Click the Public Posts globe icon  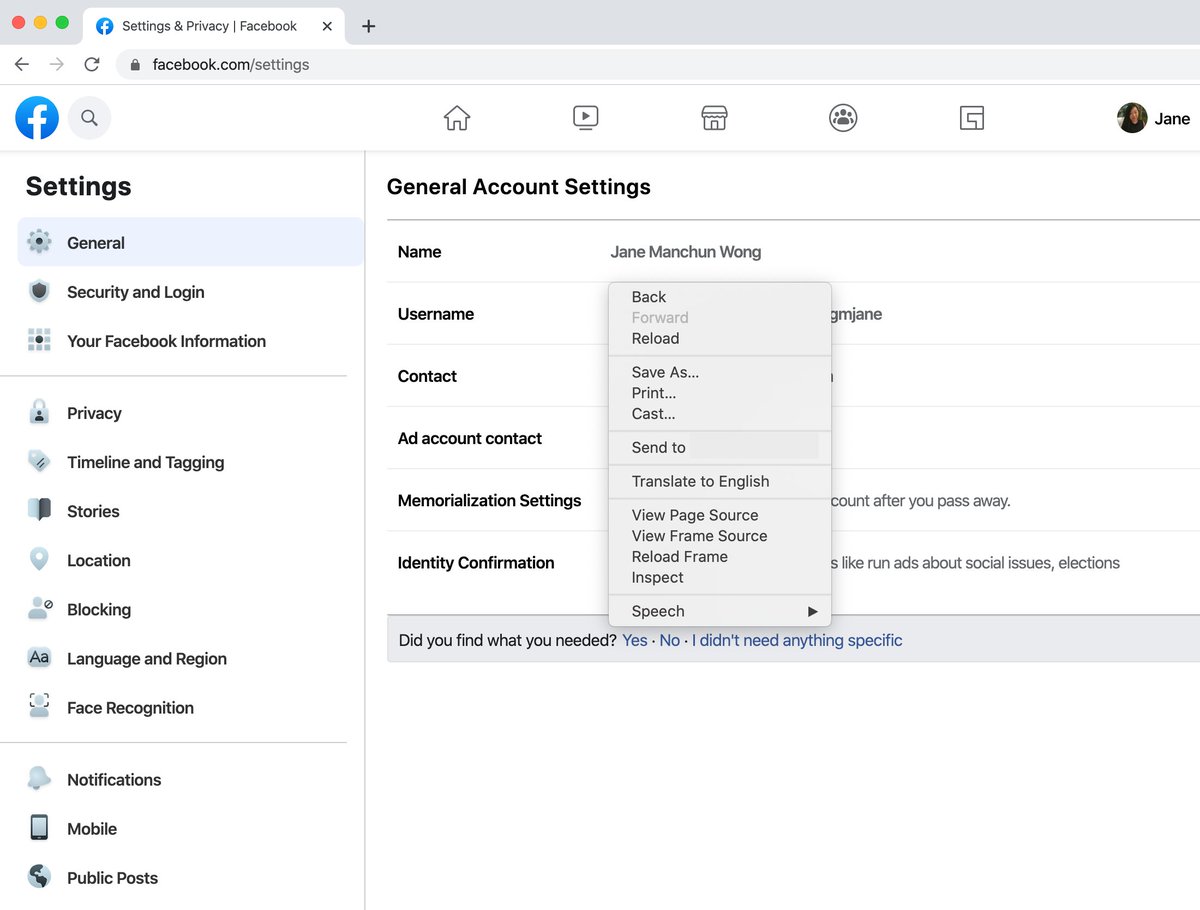click(39, 877)
